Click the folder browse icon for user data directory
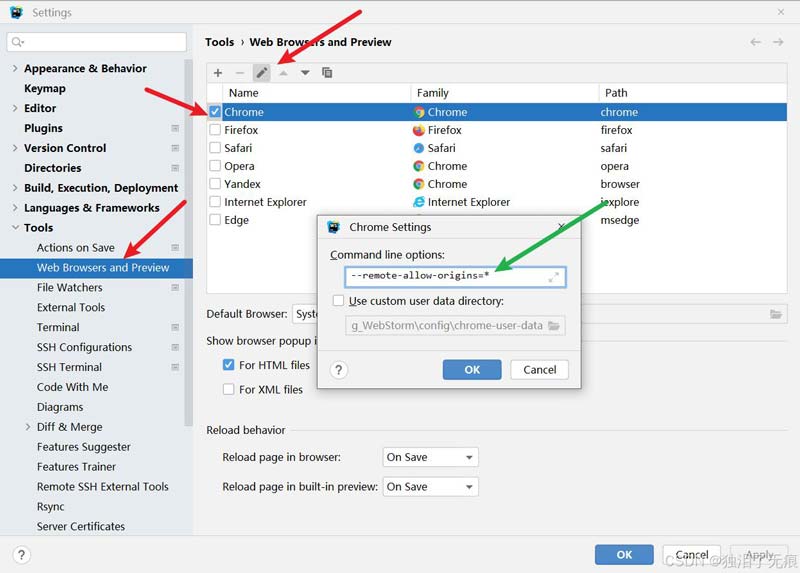This screenshot has width=800, height=573. click(x=555, y=326)
